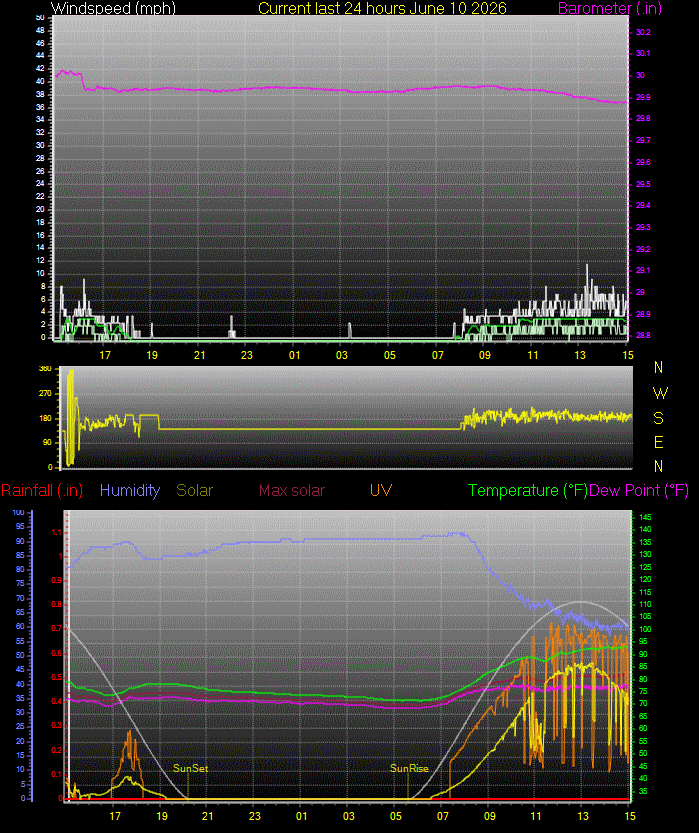The width and height of the screenshot is (699, 833).
Task: Click the 'Dew Point (°F)' legend label
Action: [639, 490]
